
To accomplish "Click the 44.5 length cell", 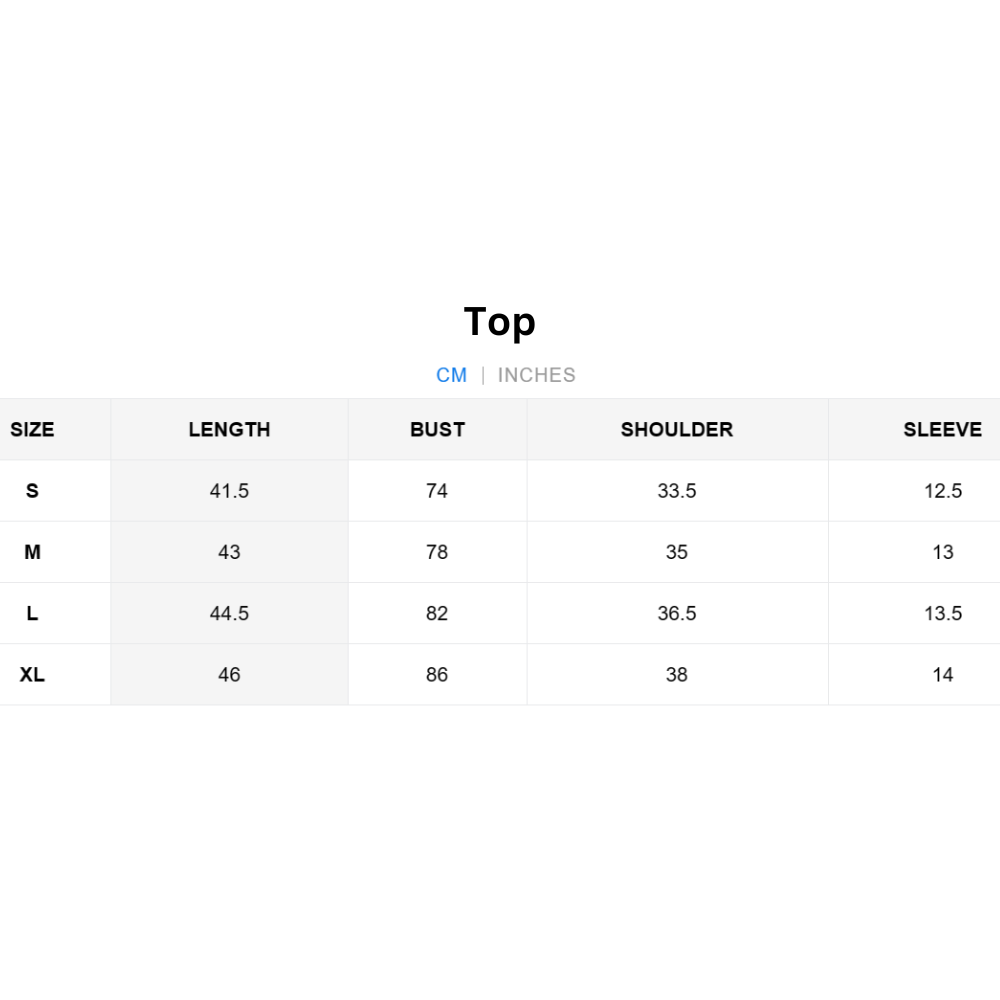I will [x=230, y=613].
